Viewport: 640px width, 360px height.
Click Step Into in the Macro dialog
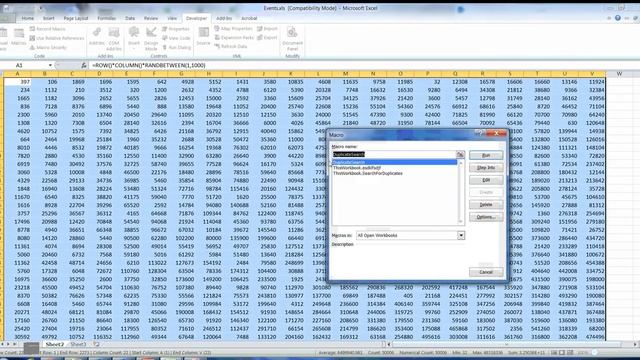click(486, 167)
